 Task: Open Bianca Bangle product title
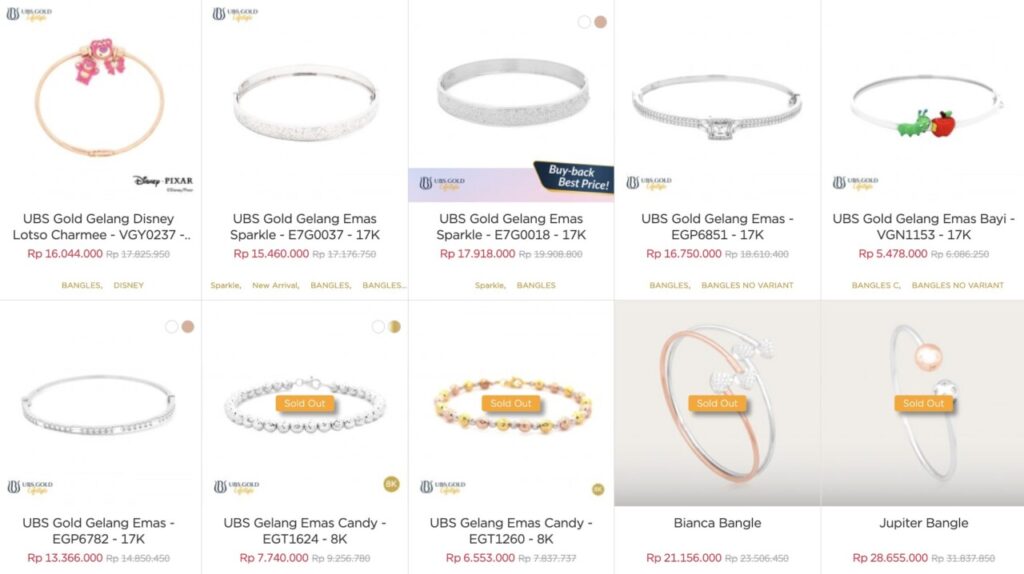point(717,523)
